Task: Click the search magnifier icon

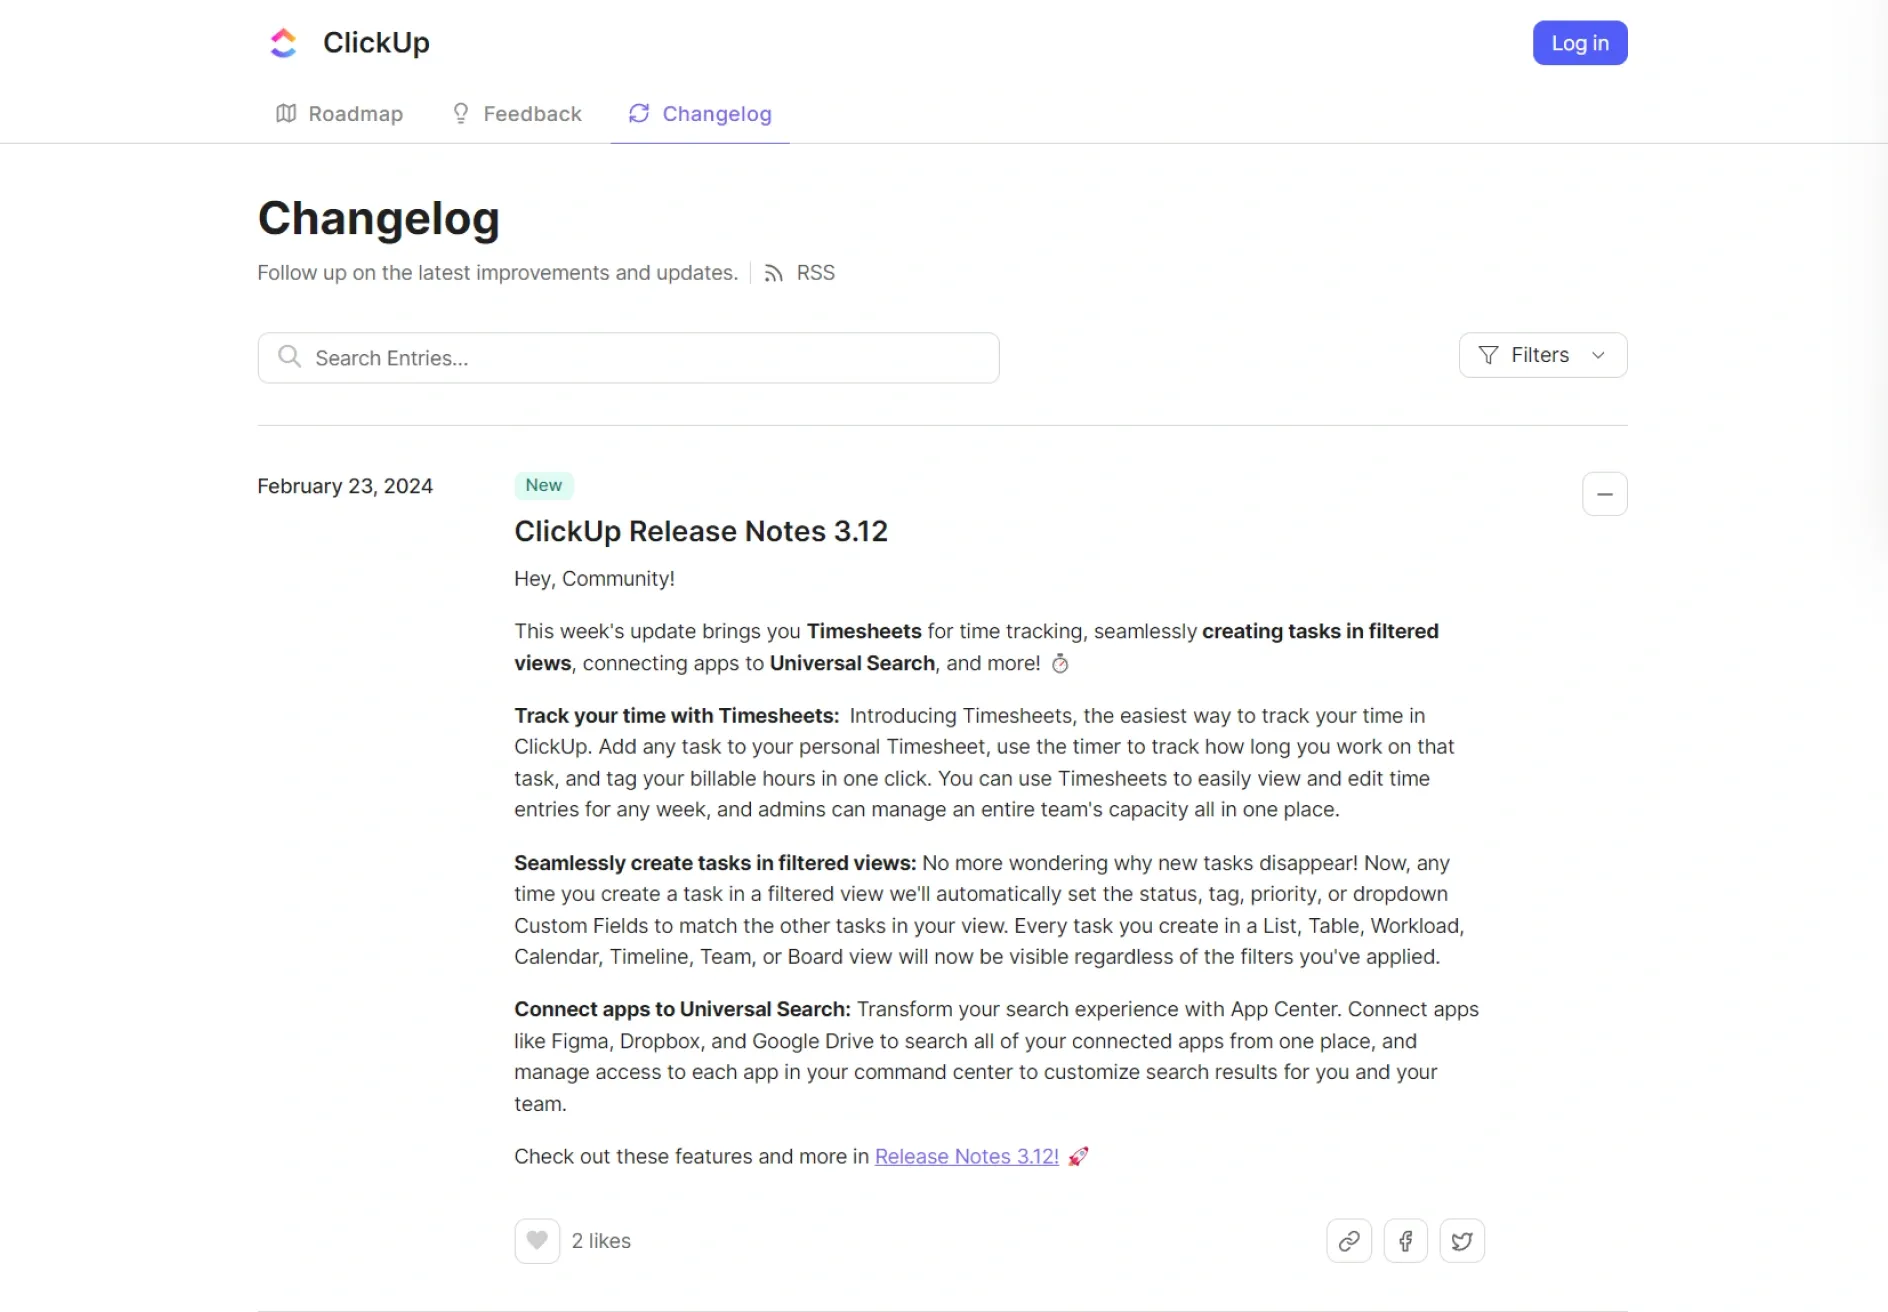Action: tap(290, 357)
